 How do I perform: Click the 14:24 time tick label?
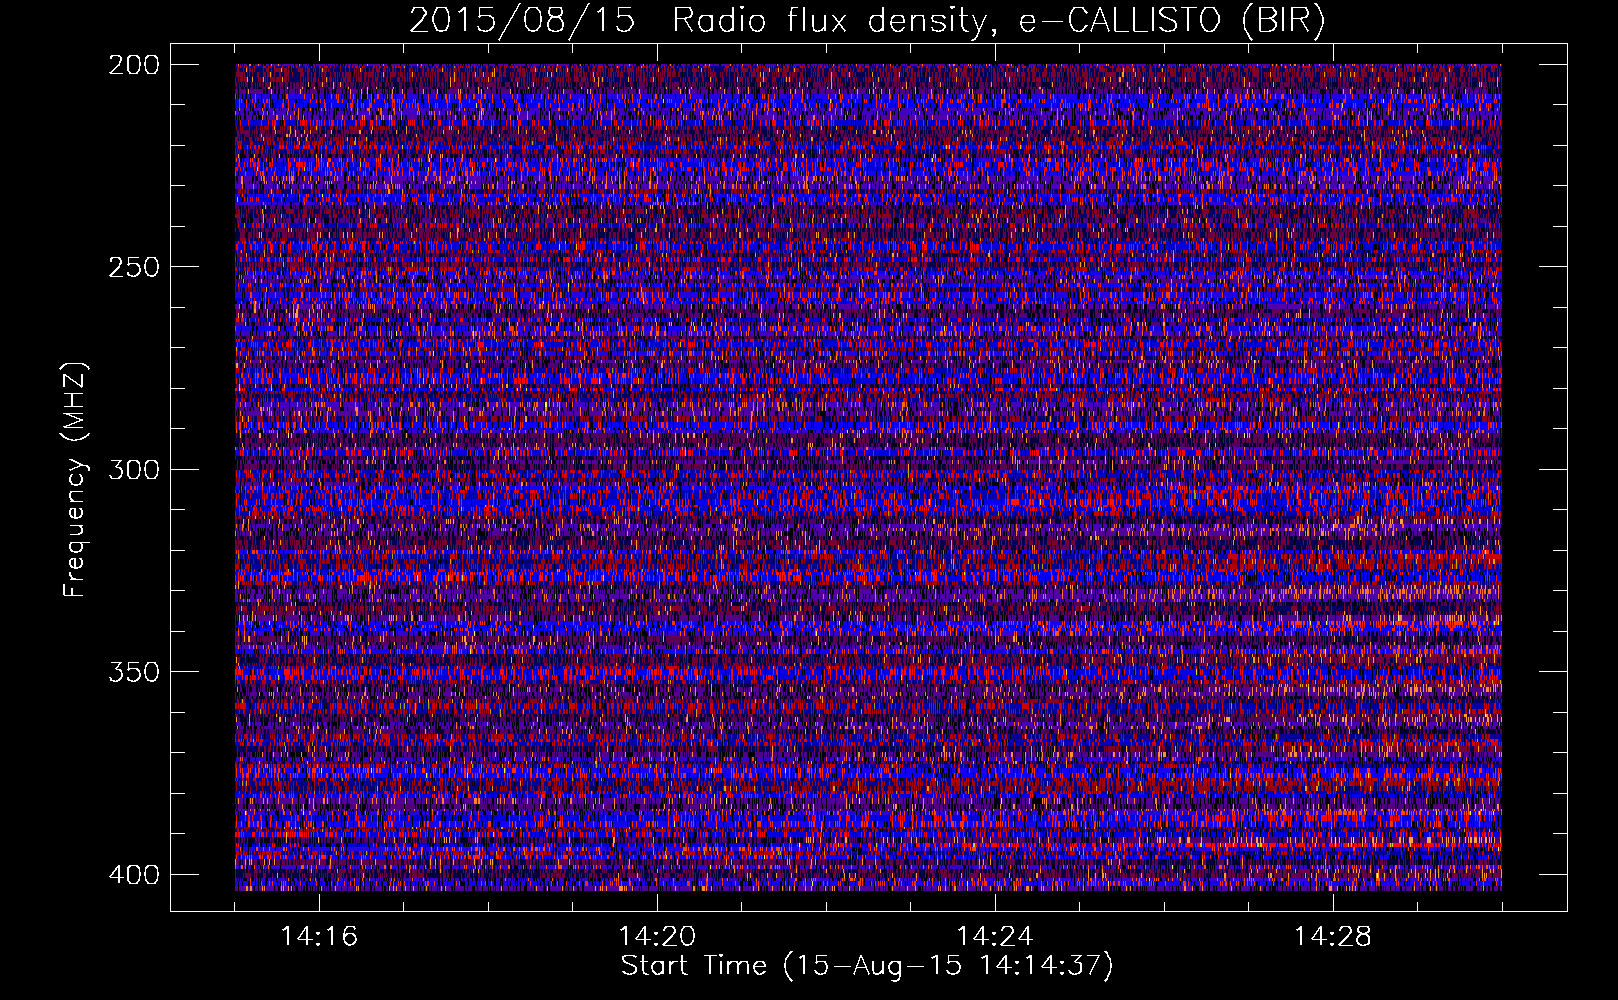click(x=995, y=937)
